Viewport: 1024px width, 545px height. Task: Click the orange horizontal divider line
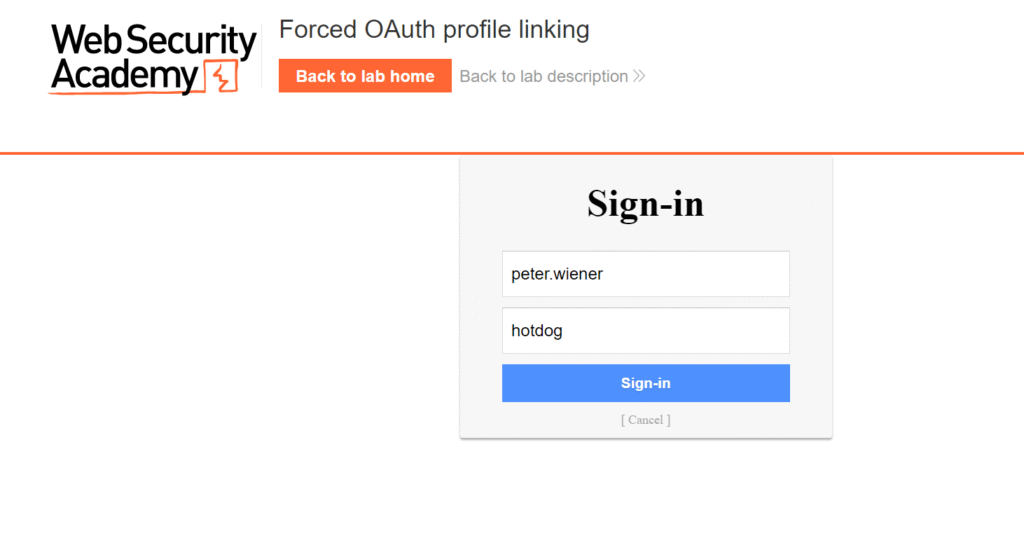point(200,153)
